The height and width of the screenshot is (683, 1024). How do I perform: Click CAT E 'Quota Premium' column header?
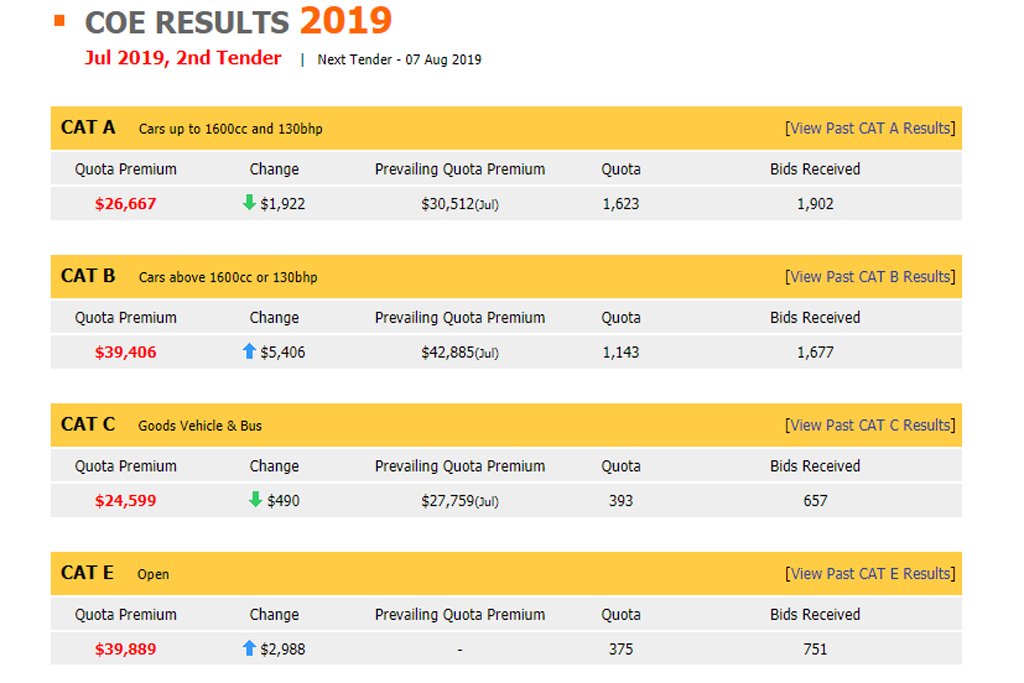coord(125,614)
